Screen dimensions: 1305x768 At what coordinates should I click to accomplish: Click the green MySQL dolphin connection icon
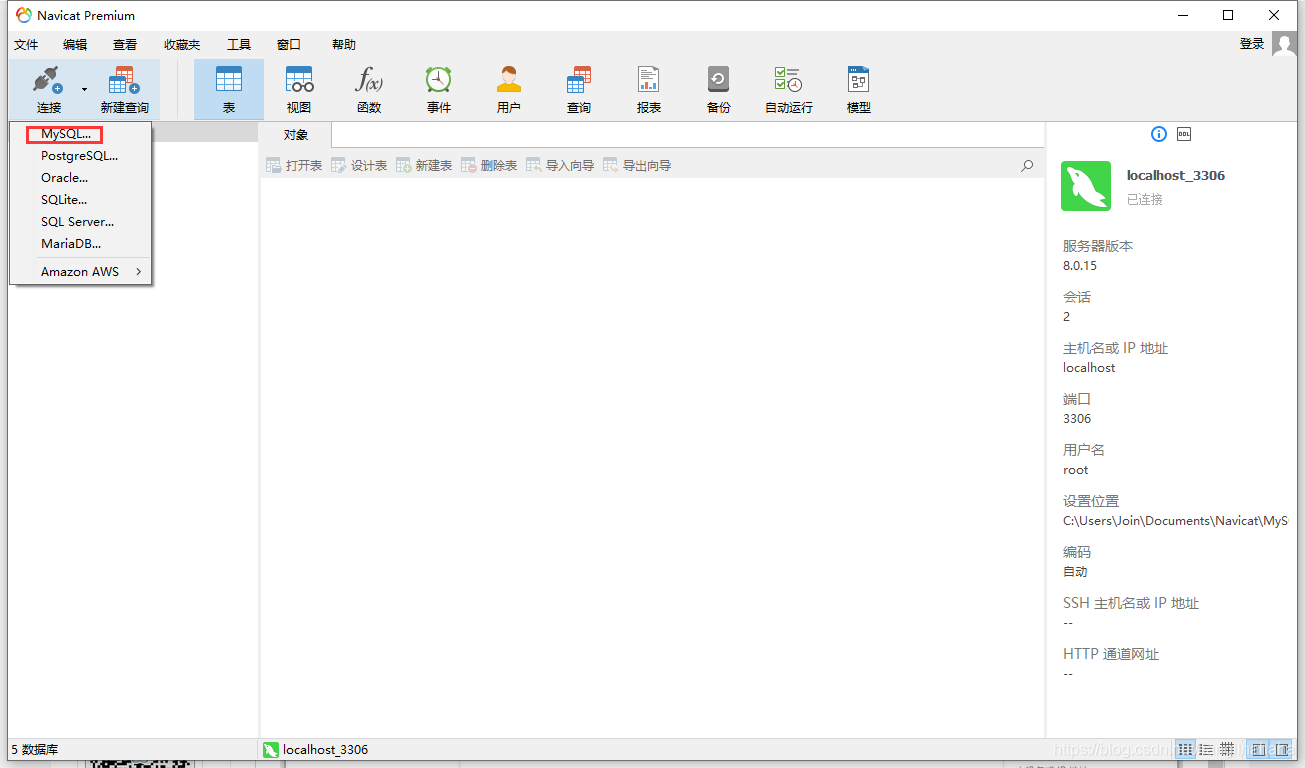1086,186
